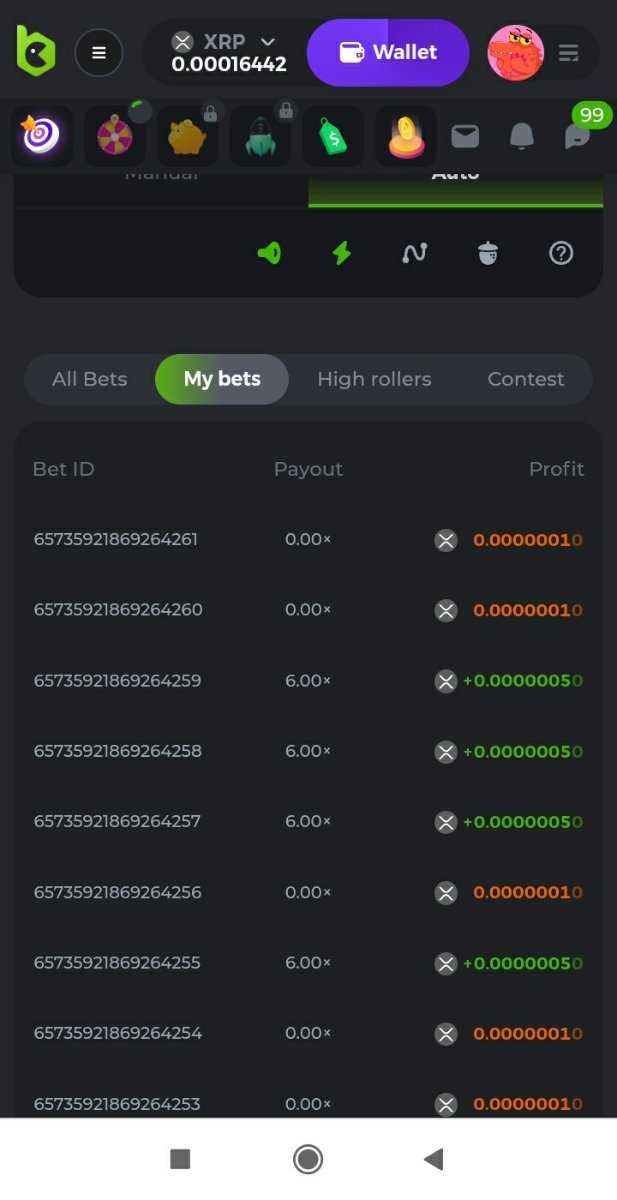Open the notifications bell
The width and height of the screenshot is (617, 1200).
point(522,136)
